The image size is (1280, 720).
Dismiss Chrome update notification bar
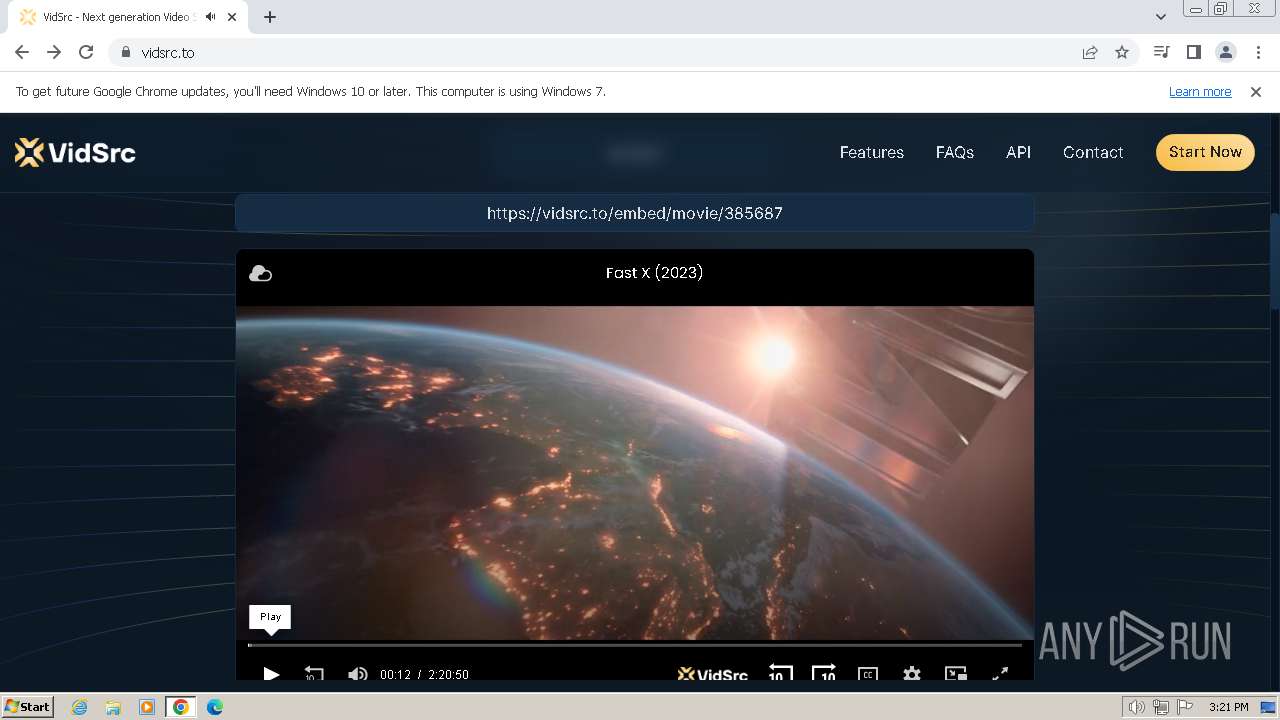tap(1256, 91)
